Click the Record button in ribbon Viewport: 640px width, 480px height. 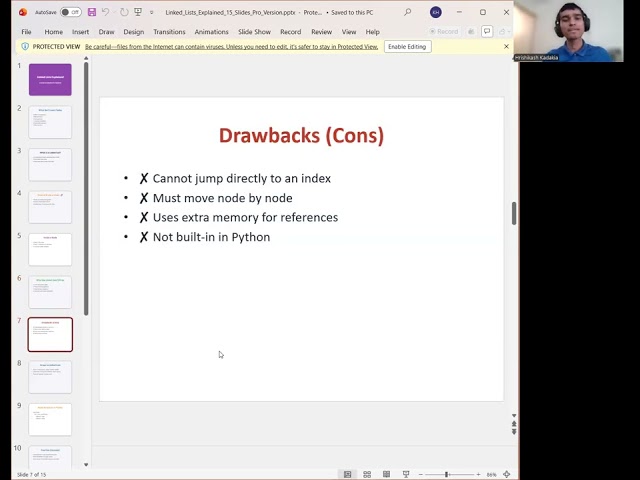pos(444,31)
